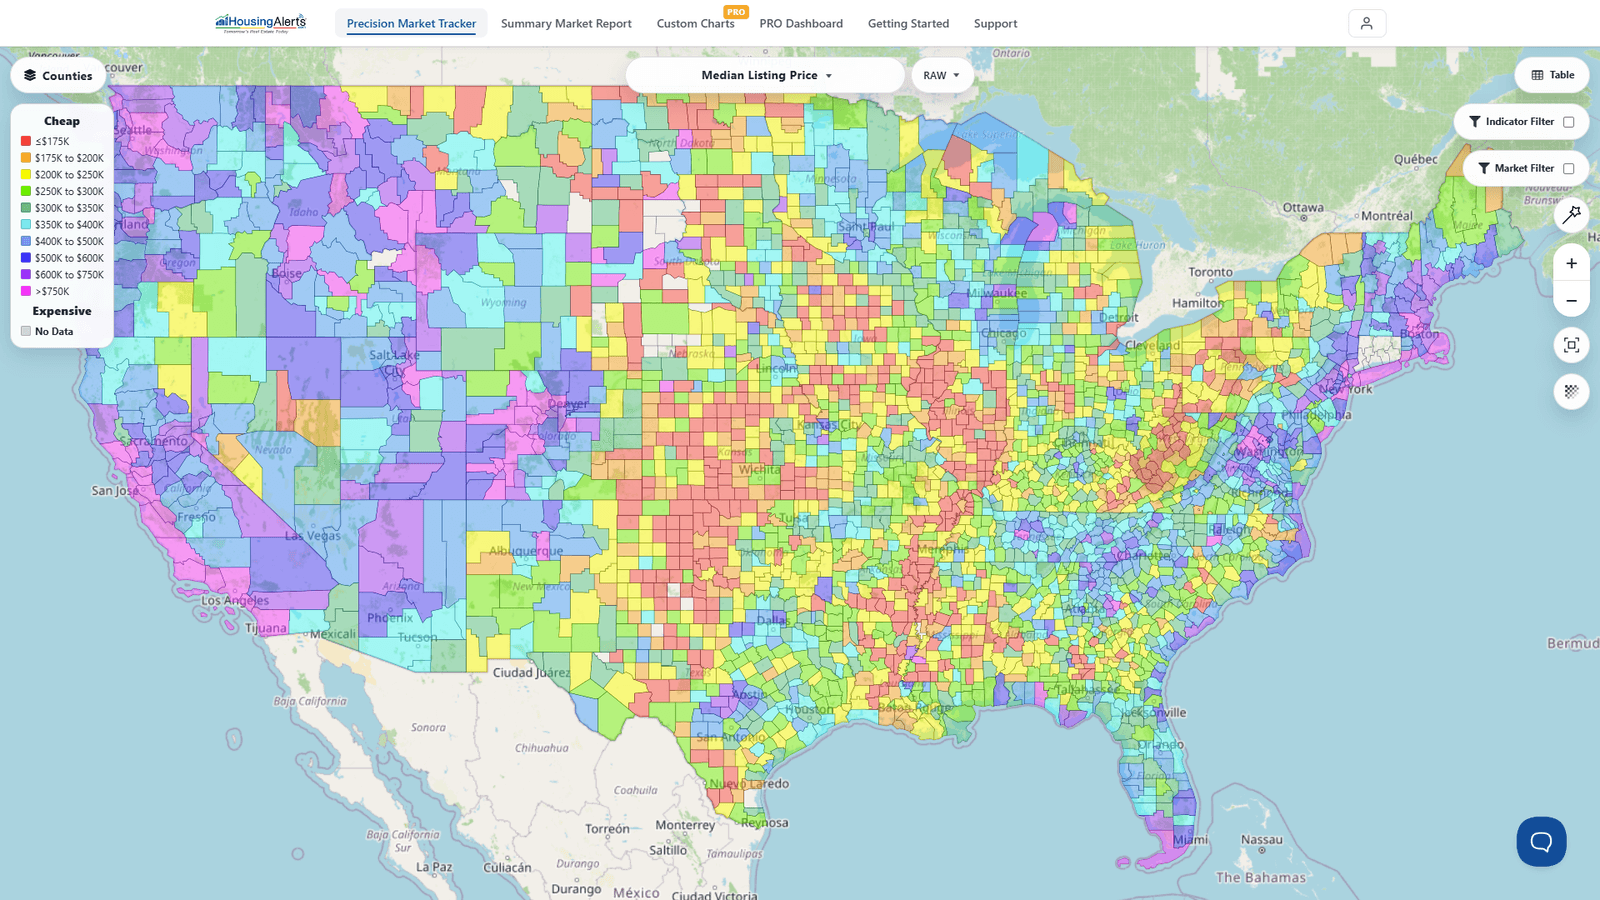The image size is (1600, 900).
Task: Open the Median Listing Price dropdown
Action: (x=766, y=75)
